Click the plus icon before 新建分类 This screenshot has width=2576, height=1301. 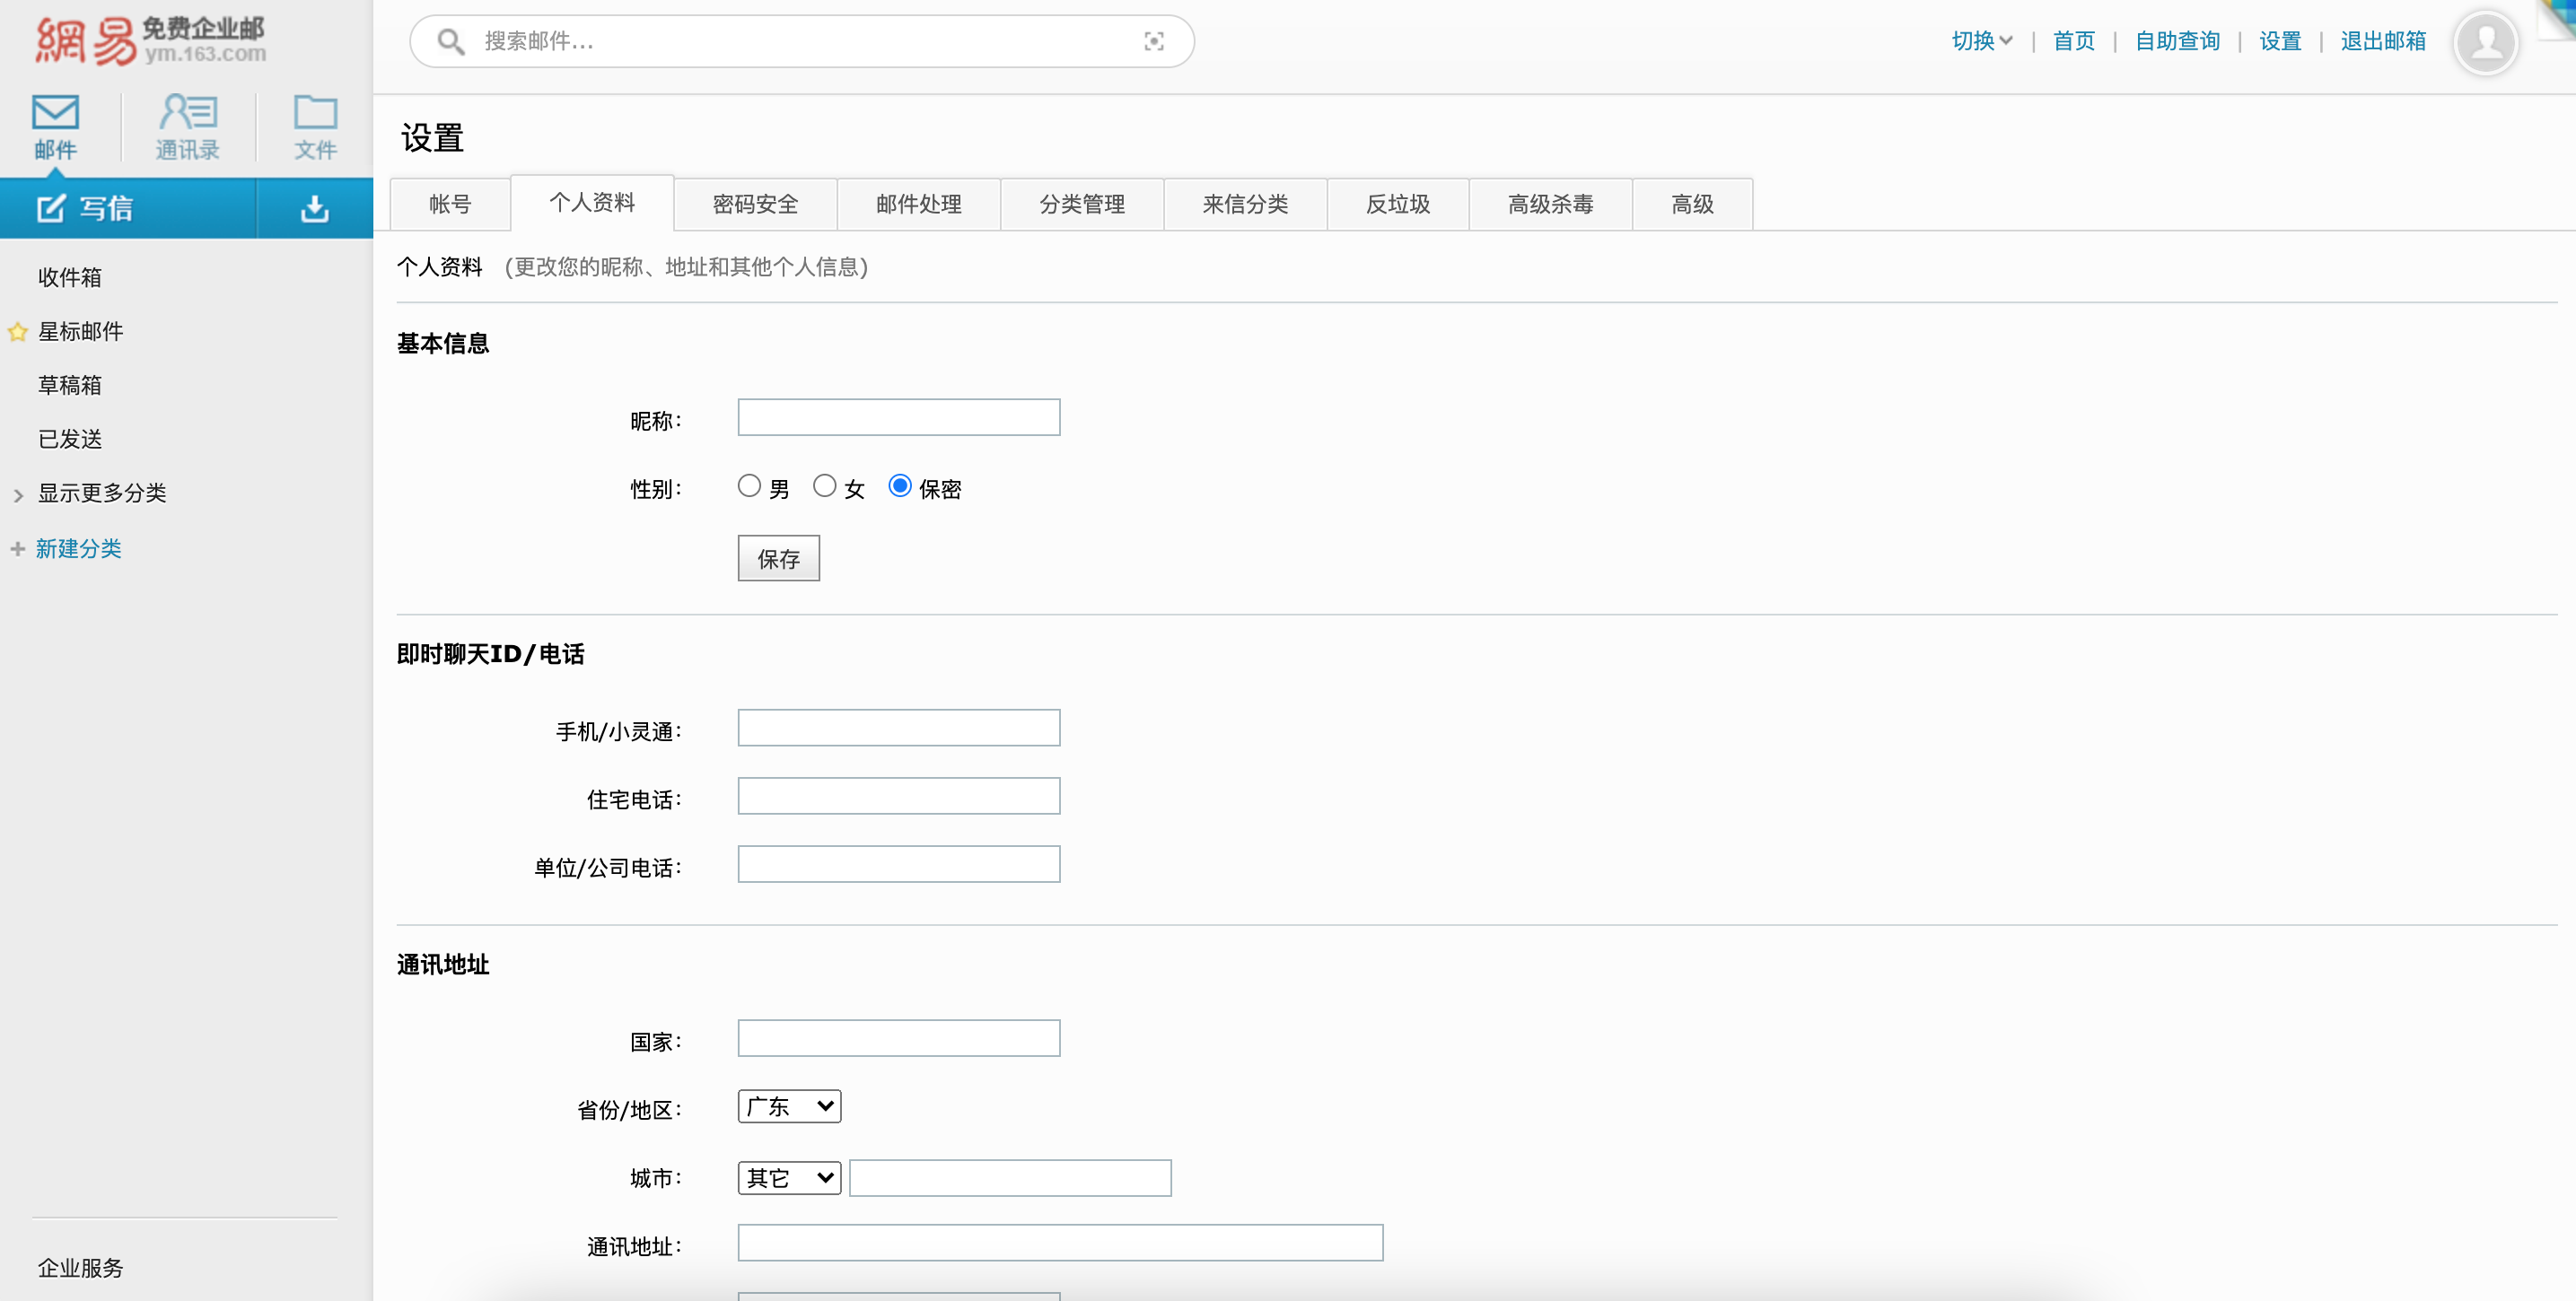tap(17, 548)
